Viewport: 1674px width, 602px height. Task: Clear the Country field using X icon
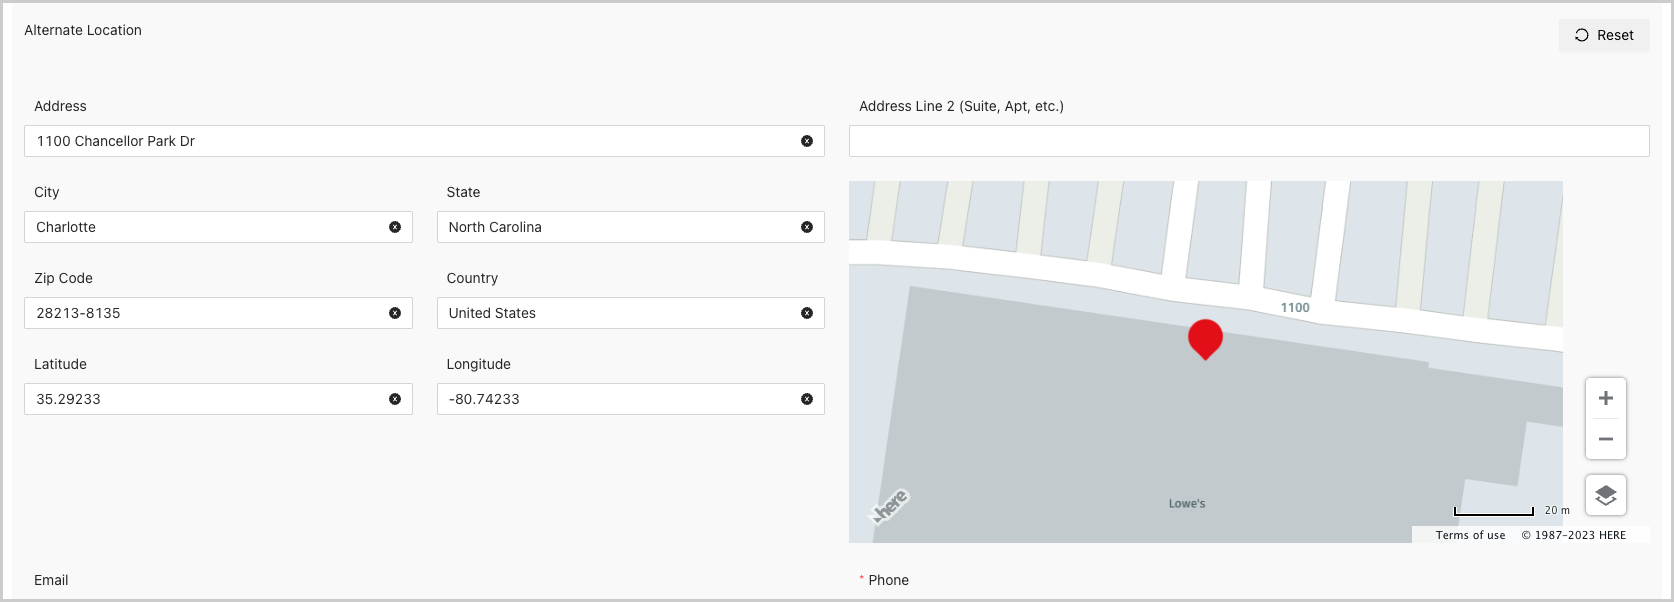[x=806, y=313]
